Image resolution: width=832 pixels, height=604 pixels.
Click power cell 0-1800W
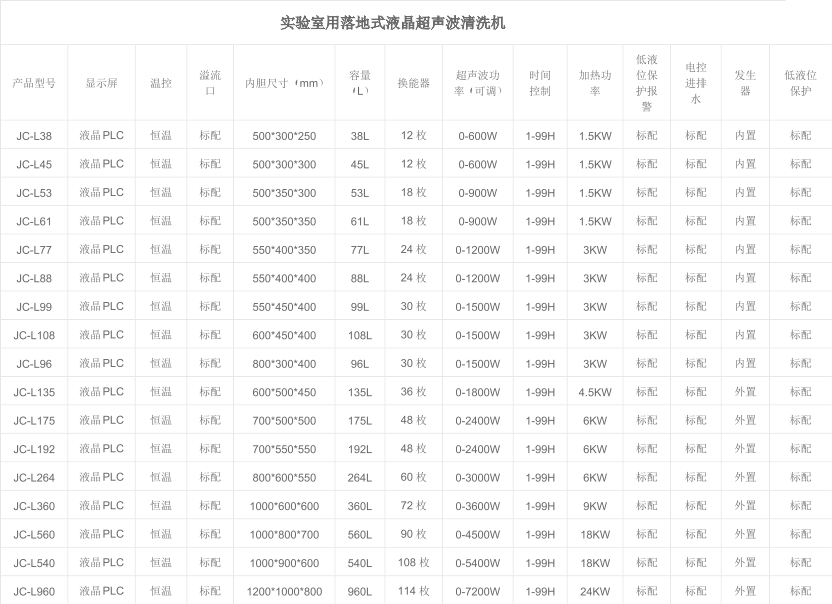pos(478,392)
